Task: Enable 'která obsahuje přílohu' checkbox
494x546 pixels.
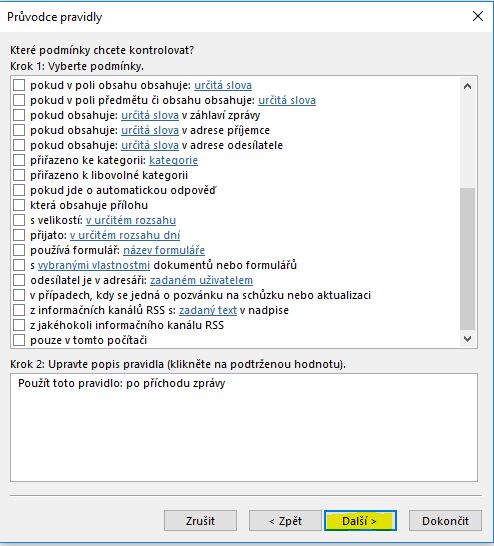Action: click(19, 205)
